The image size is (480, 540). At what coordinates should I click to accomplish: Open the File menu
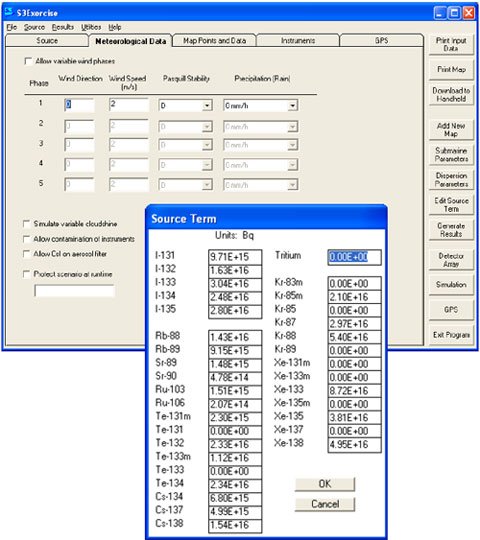(x=11, y=27)
